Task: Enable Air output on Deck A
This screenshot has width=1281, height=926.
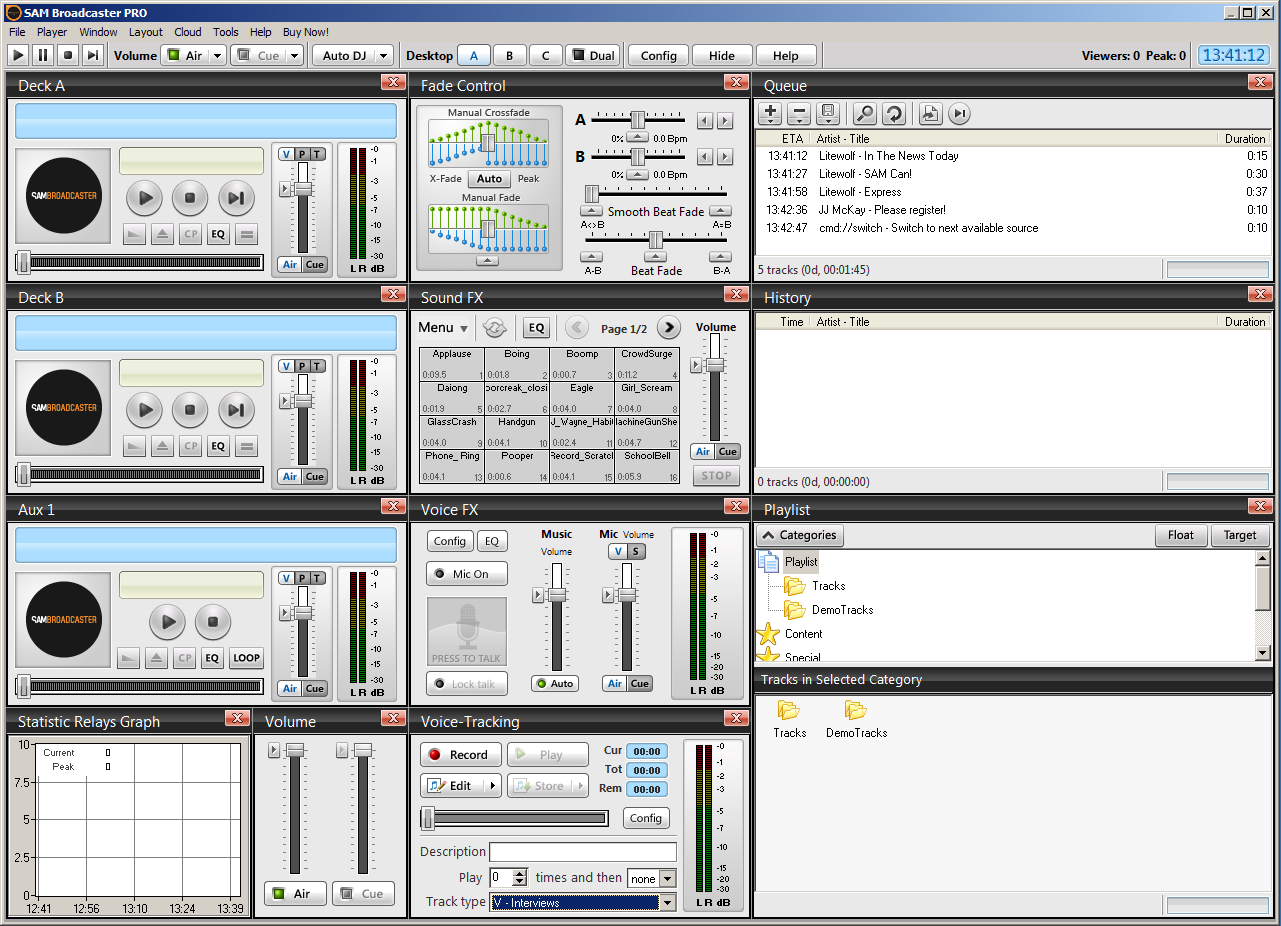Action: 290,265
